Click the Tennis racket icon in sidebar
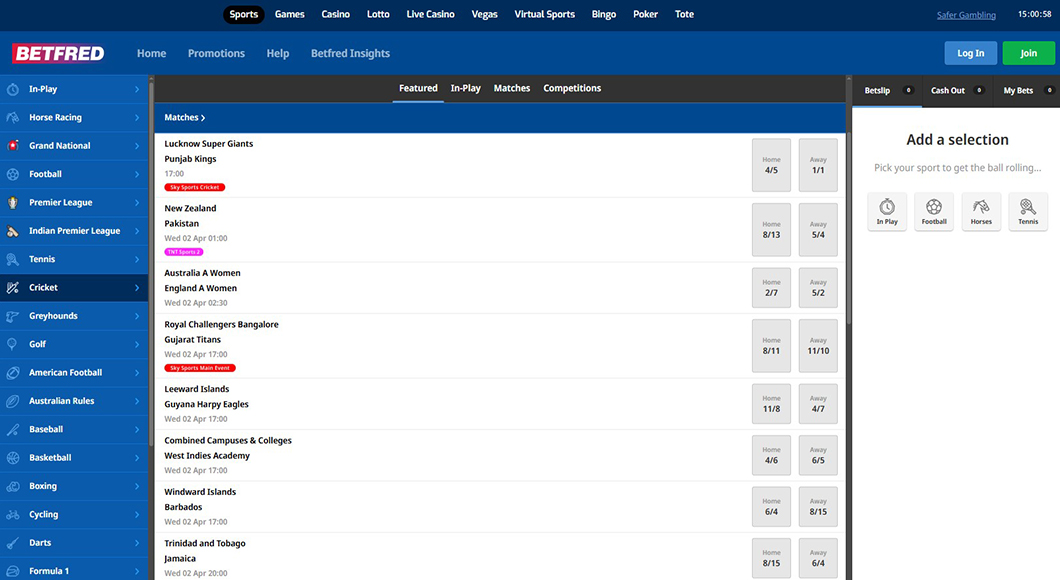The height and width of the screenshot is (580, 1060). click(13, 260)
